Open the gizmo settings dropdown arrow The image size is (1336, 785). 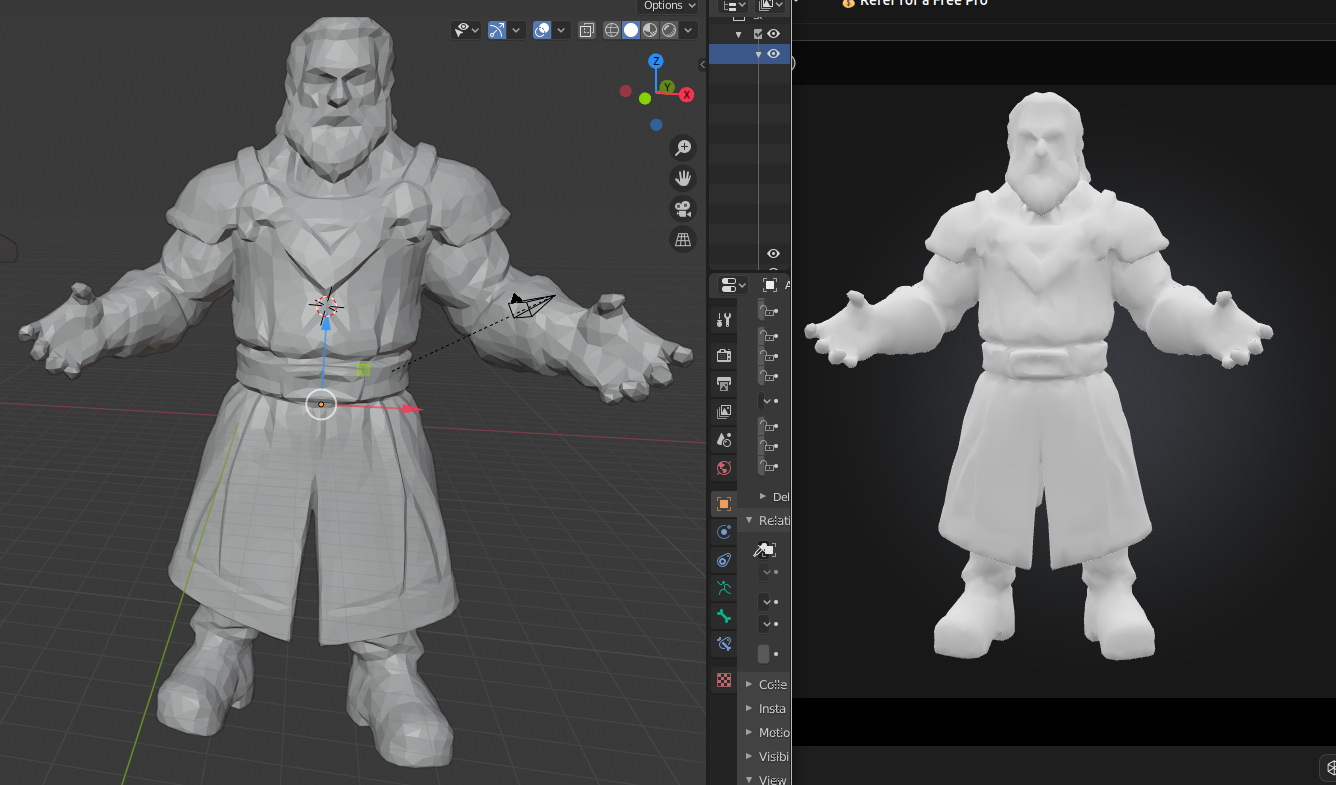coord(516,30)
